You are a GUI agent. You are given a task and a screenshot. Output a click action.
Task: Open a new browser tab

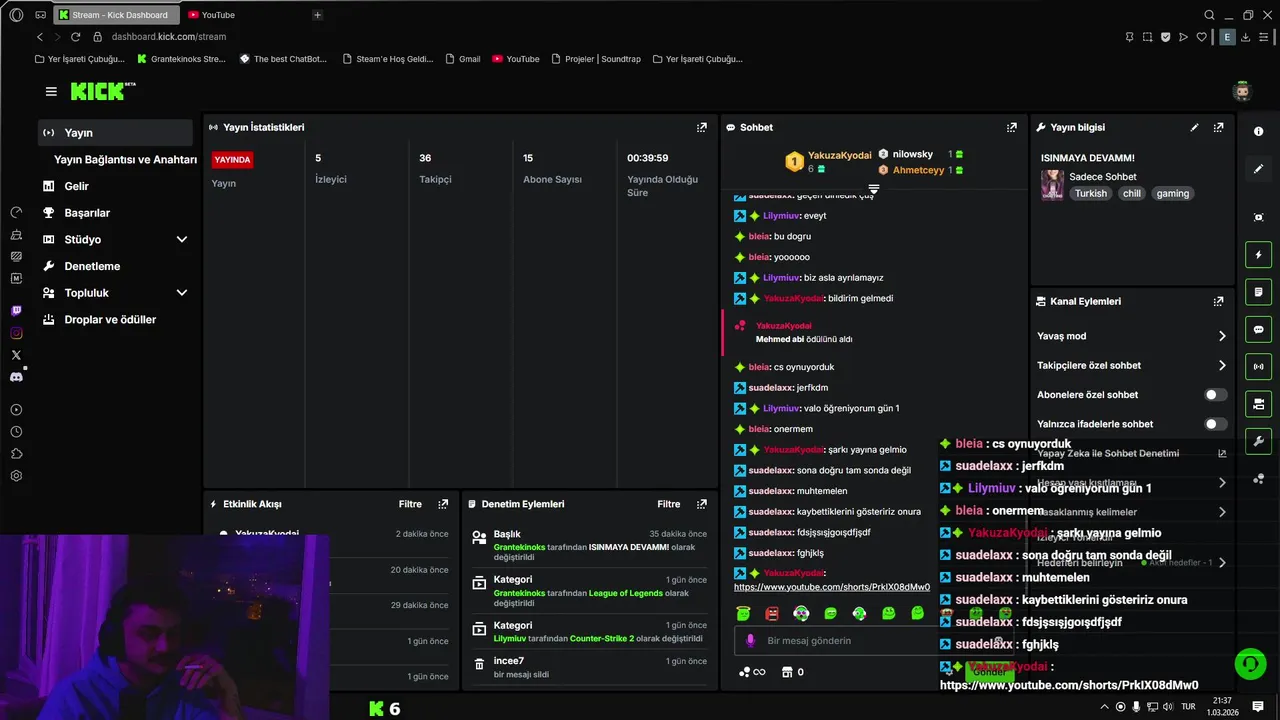click(x=317, y=15)
